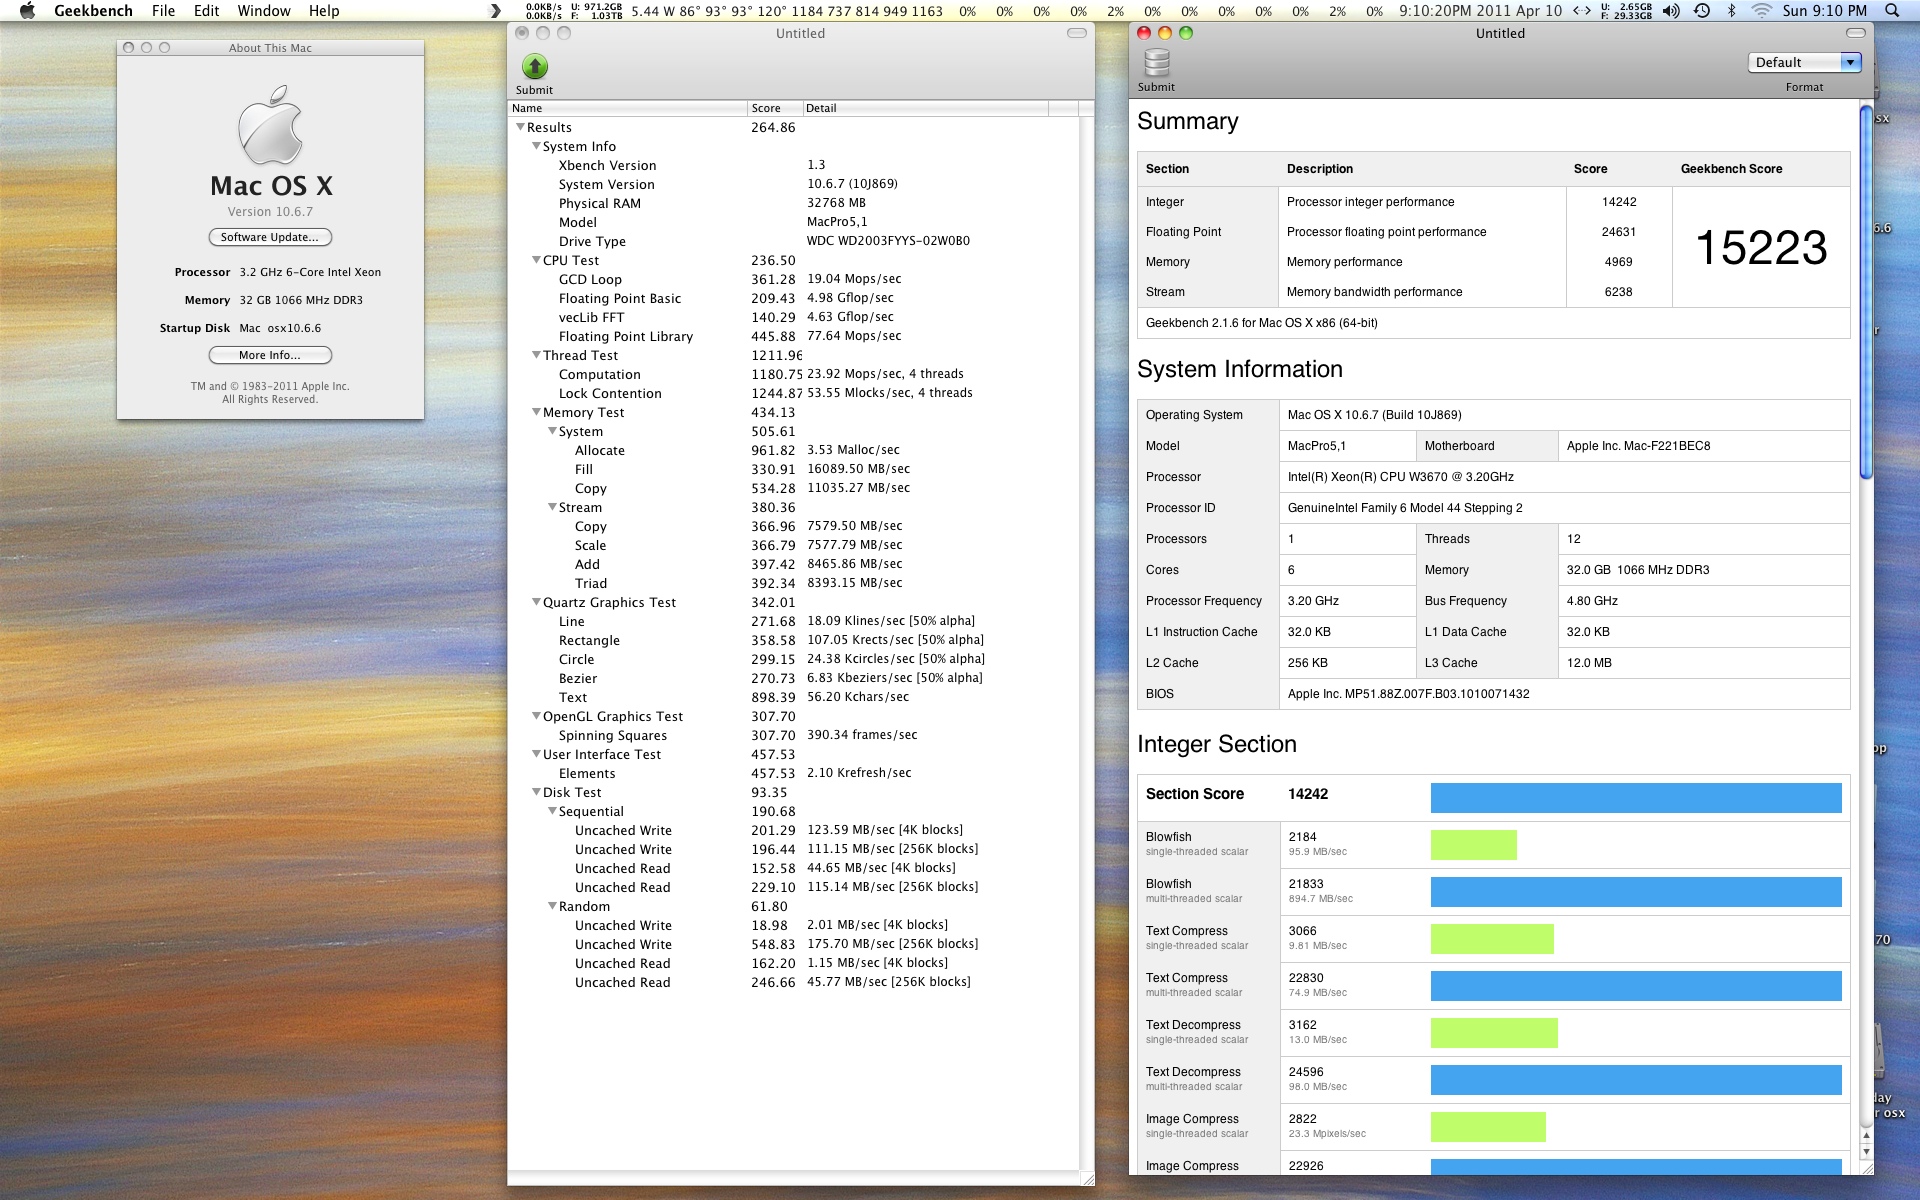The height and width of the screenshot is (1200, 1920).
Task: Click the Text Decompress single-threaded score 3162
Action: coord(1302,1025)
